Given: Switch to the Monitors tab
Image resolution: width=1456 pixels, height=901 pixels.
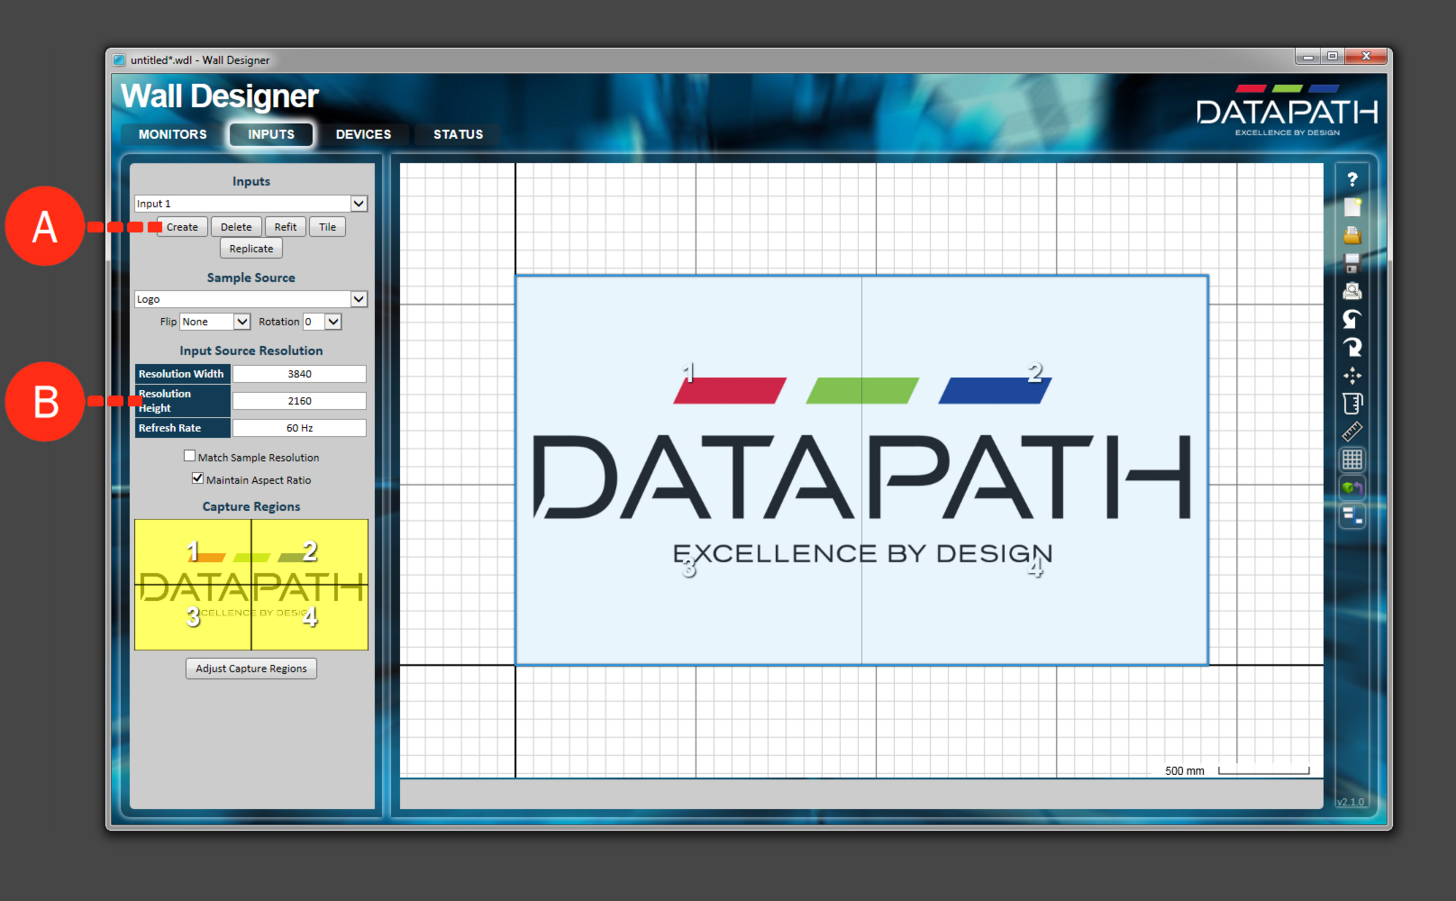Looking at the screenshot, I should click(x=172, y=135).
